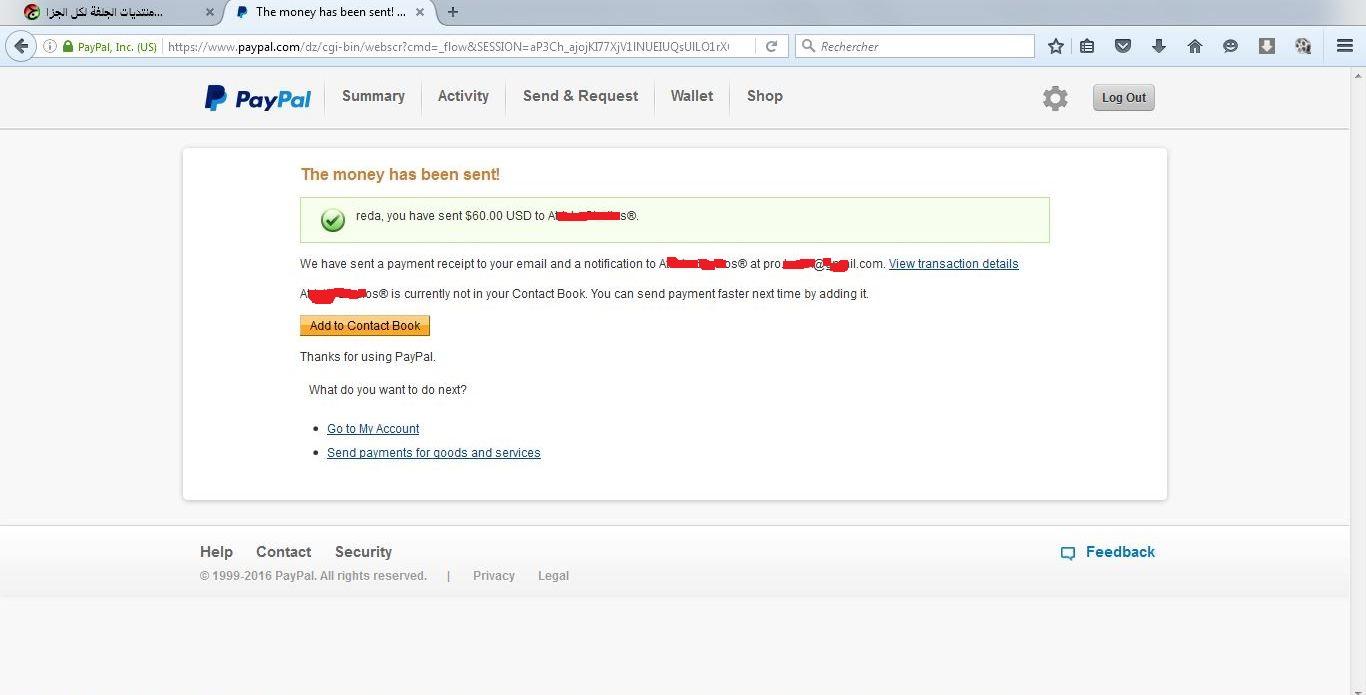
Task: Reload the page with refresh icon
Action: [771, 46]
